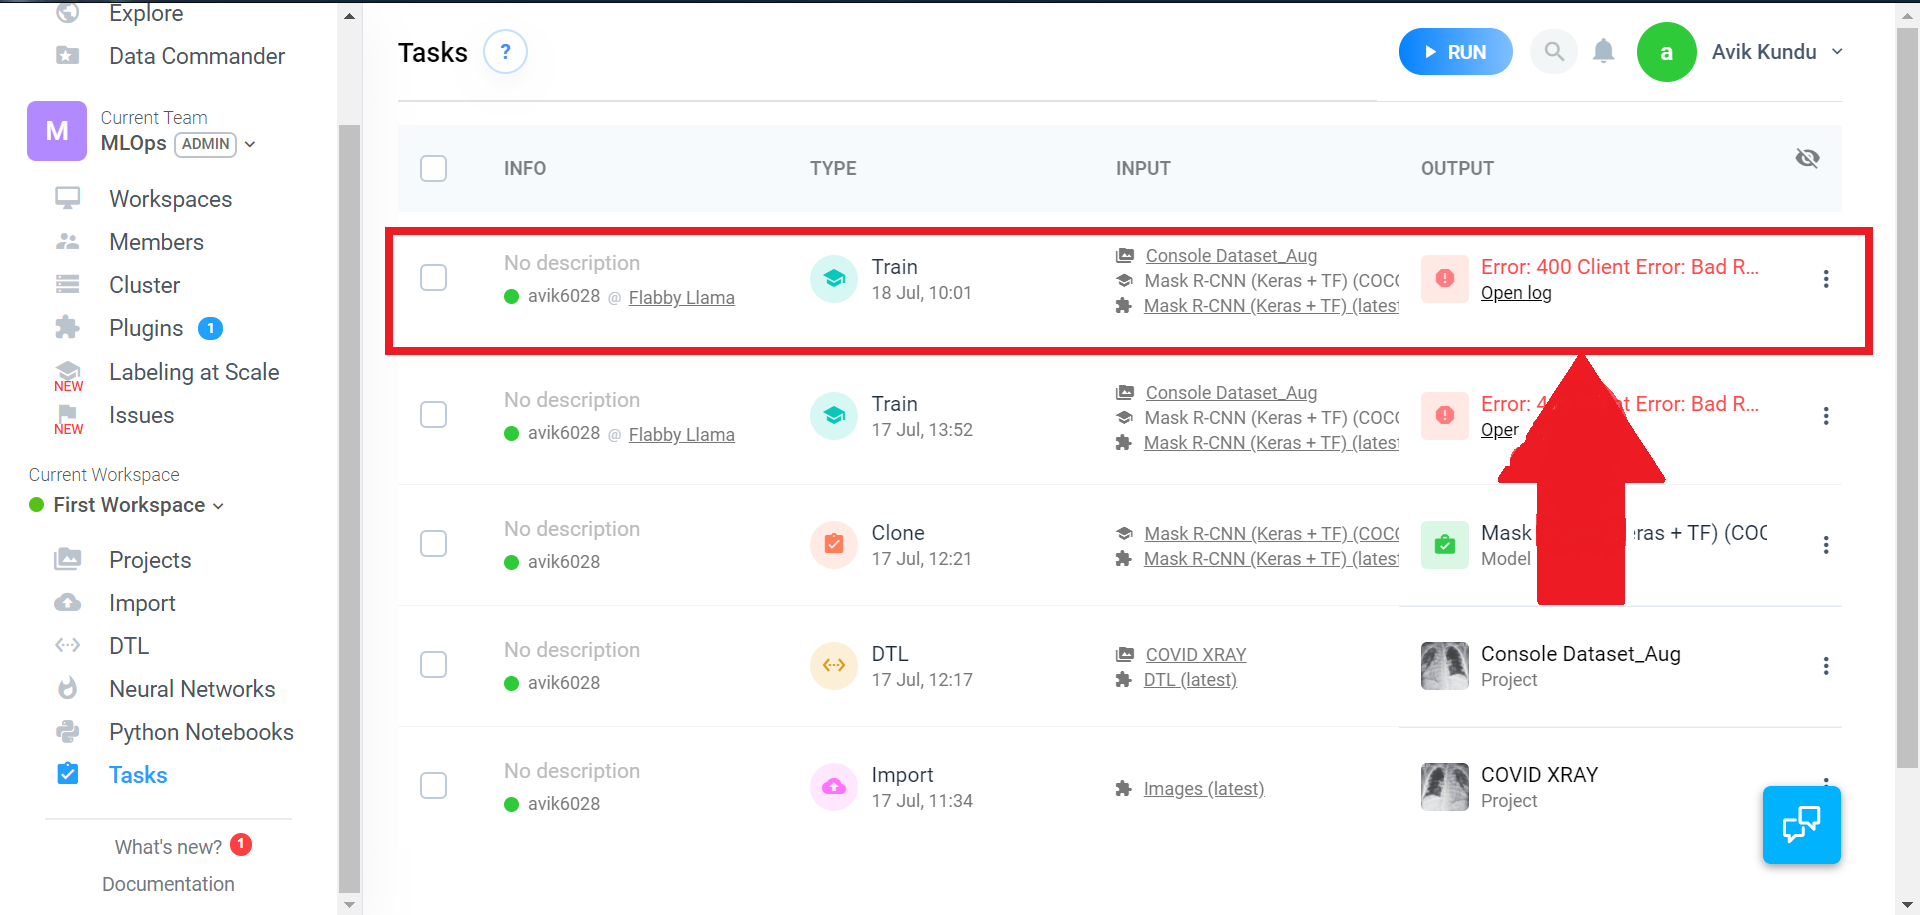Open Issues menu item
Screen dimensions: 1920x915
pyautogui.click(x=141, y=415)
